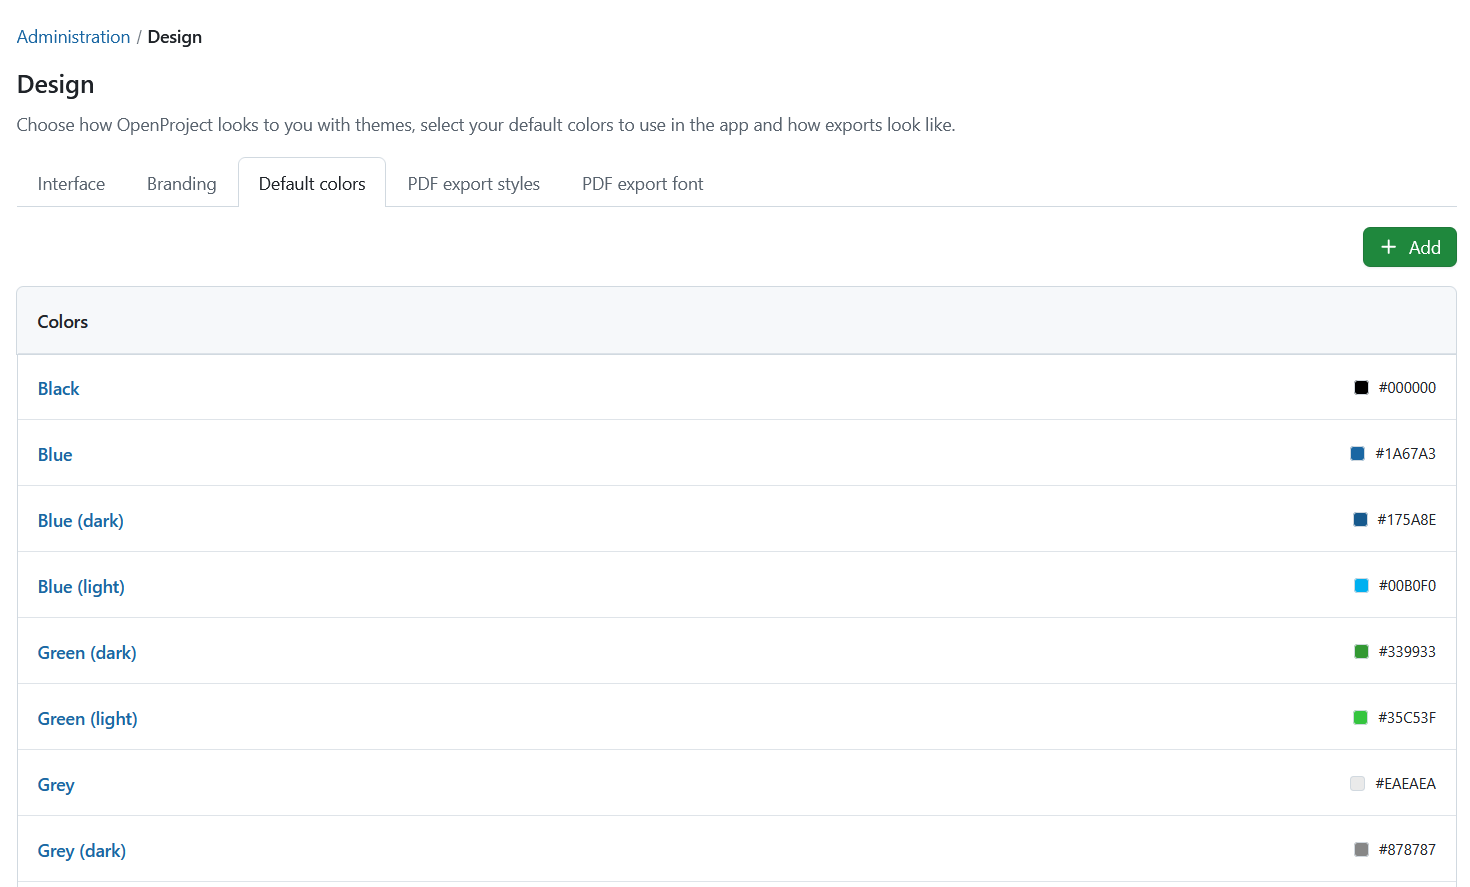1470x887 pixels.
Task: Switch to the Branding tab
Action: pyautogui.click(x=181, y=184)
